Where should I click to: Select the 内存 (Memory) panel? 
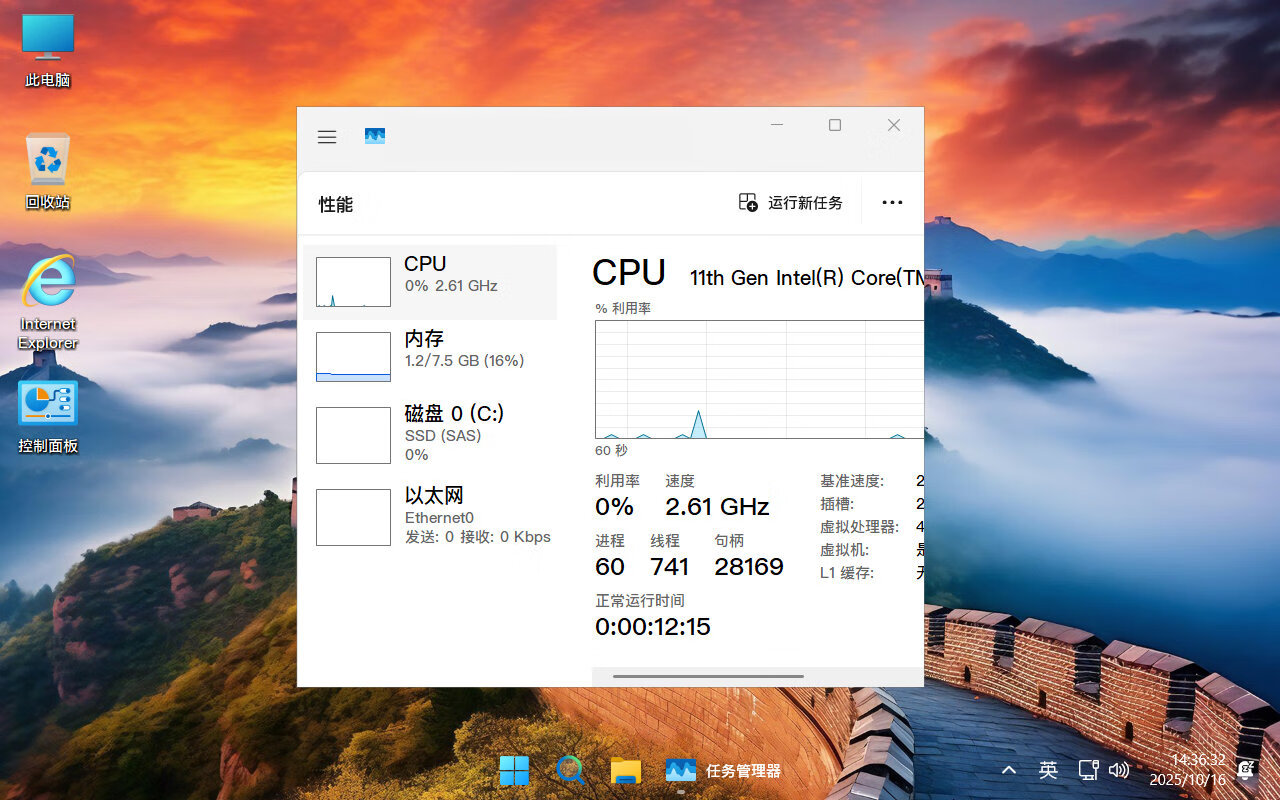pyautogui.click(x=430, y=356)
